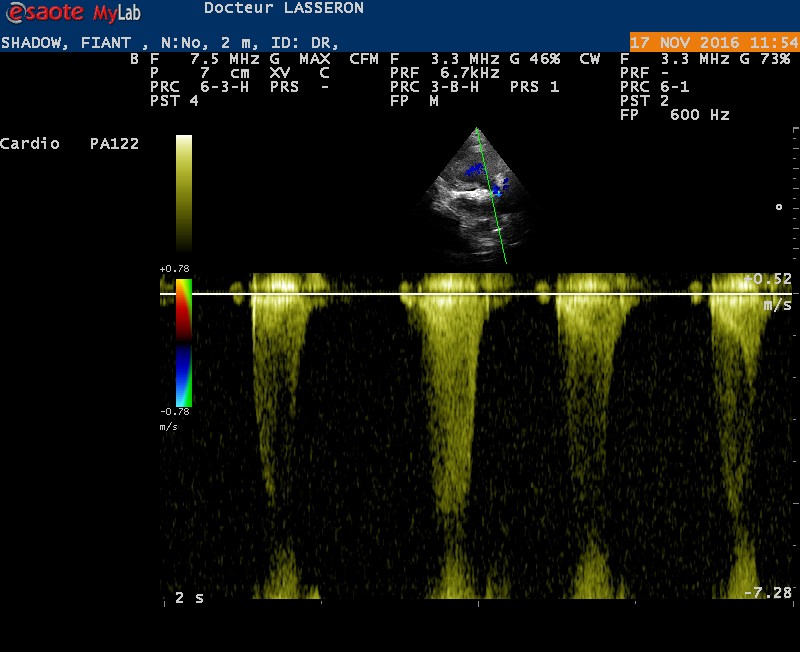Image resolution: width=800 pixels, height=652 pixels.
Task: Click the Docteur LASSERON header text
Action: click(x=284, y=8)
